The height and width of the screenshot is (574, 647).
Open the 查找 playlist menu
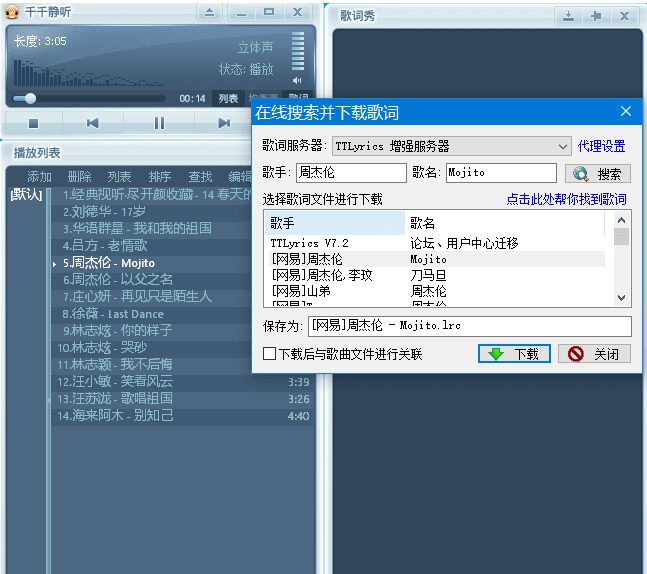tap(200, 177)
